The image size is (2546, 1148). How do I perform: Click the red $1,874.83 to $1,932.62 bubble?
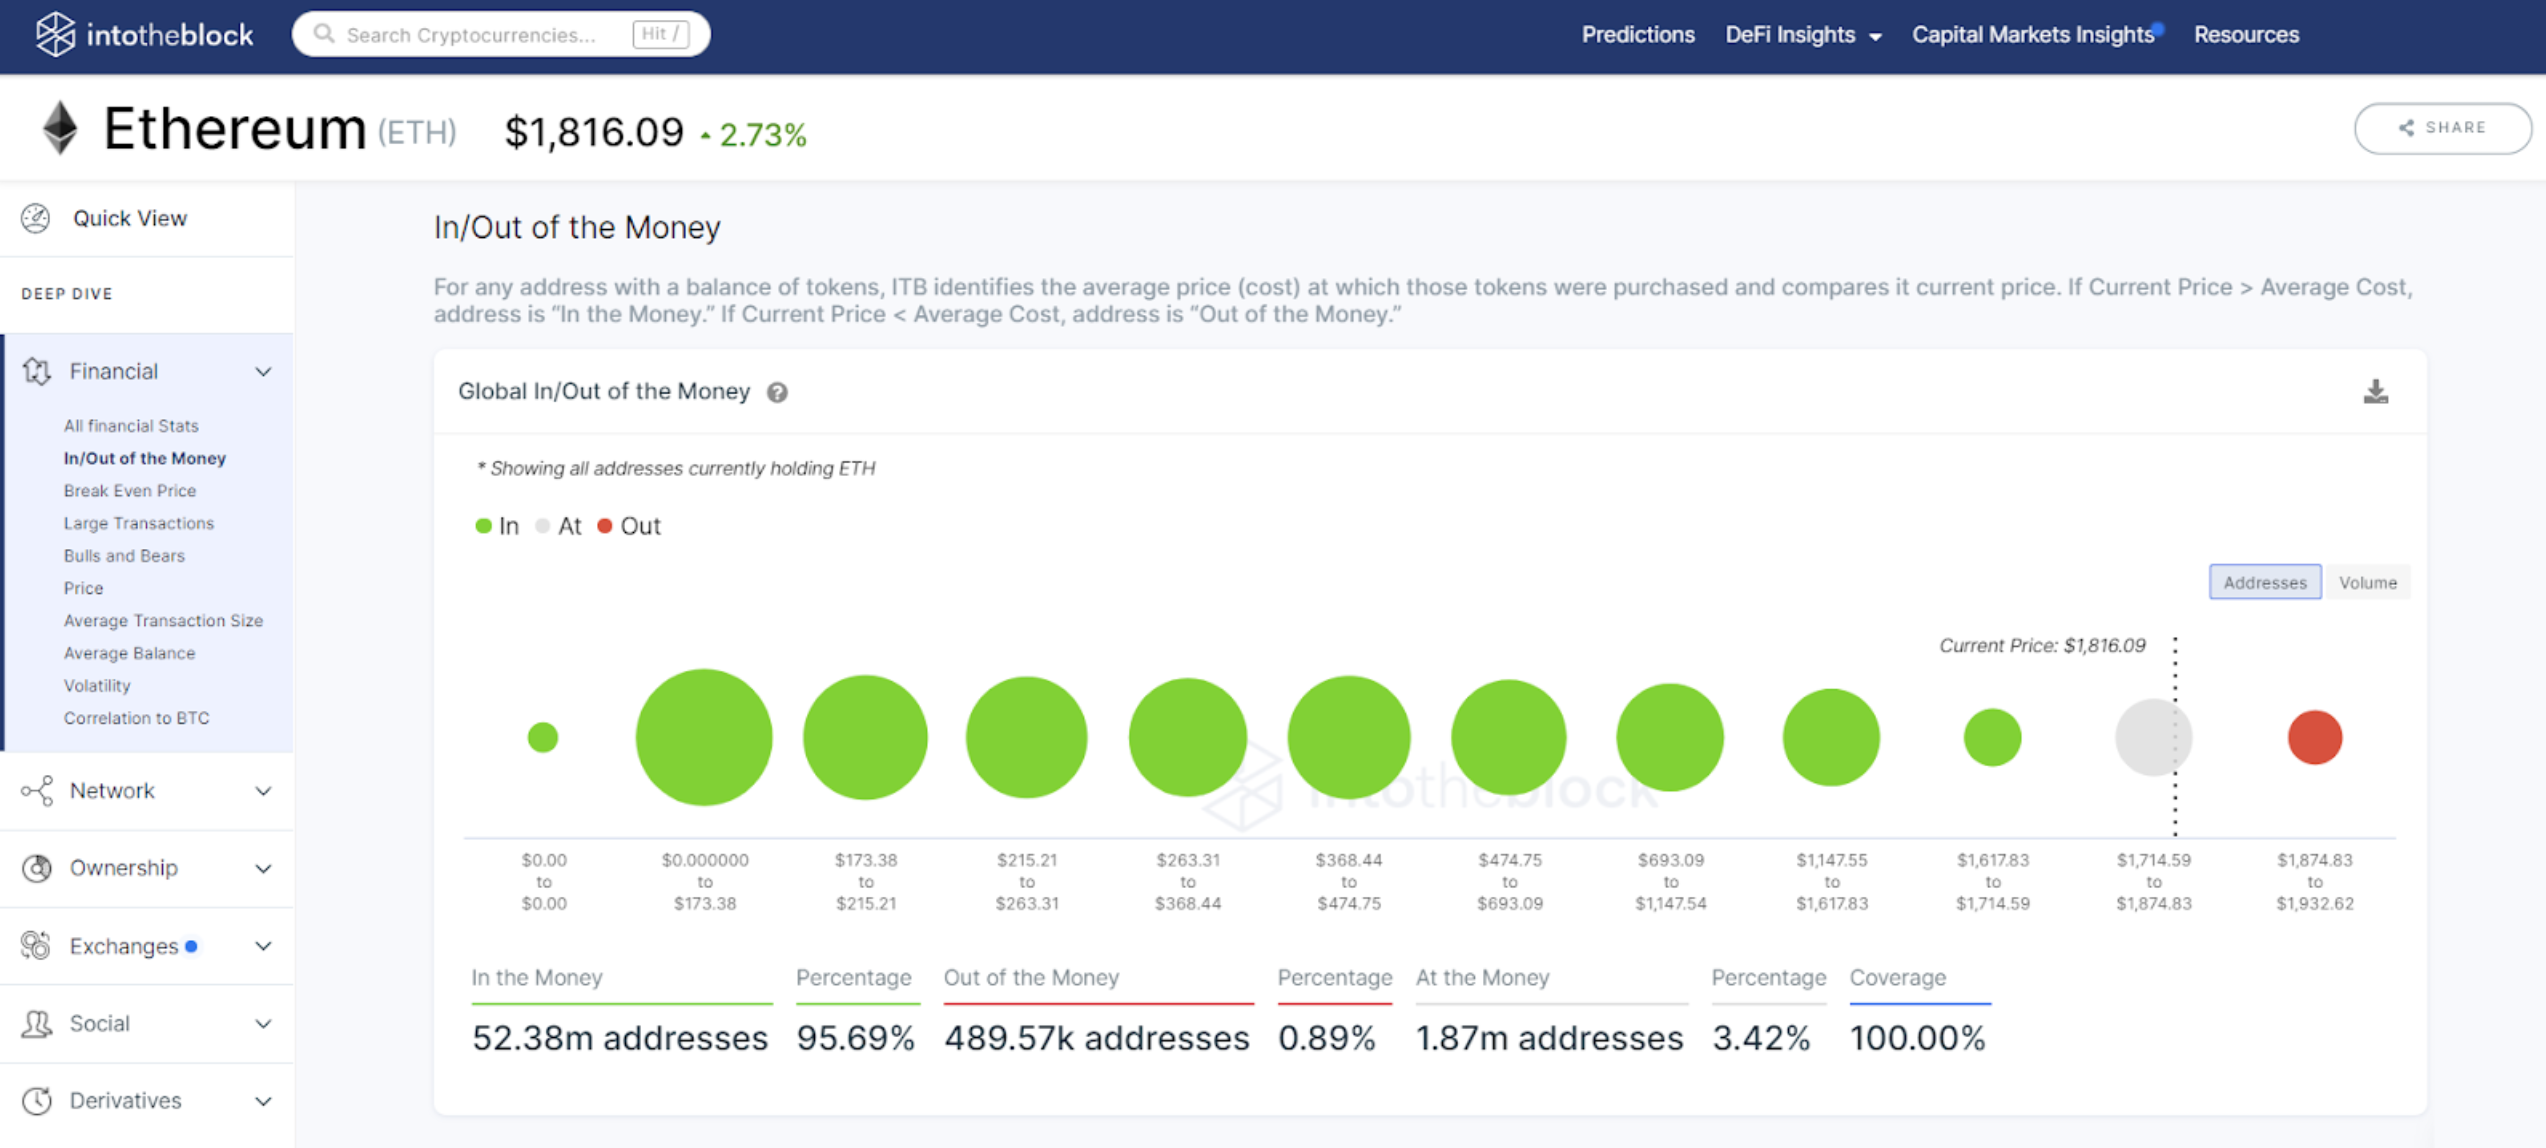[x=2314, y=737]
